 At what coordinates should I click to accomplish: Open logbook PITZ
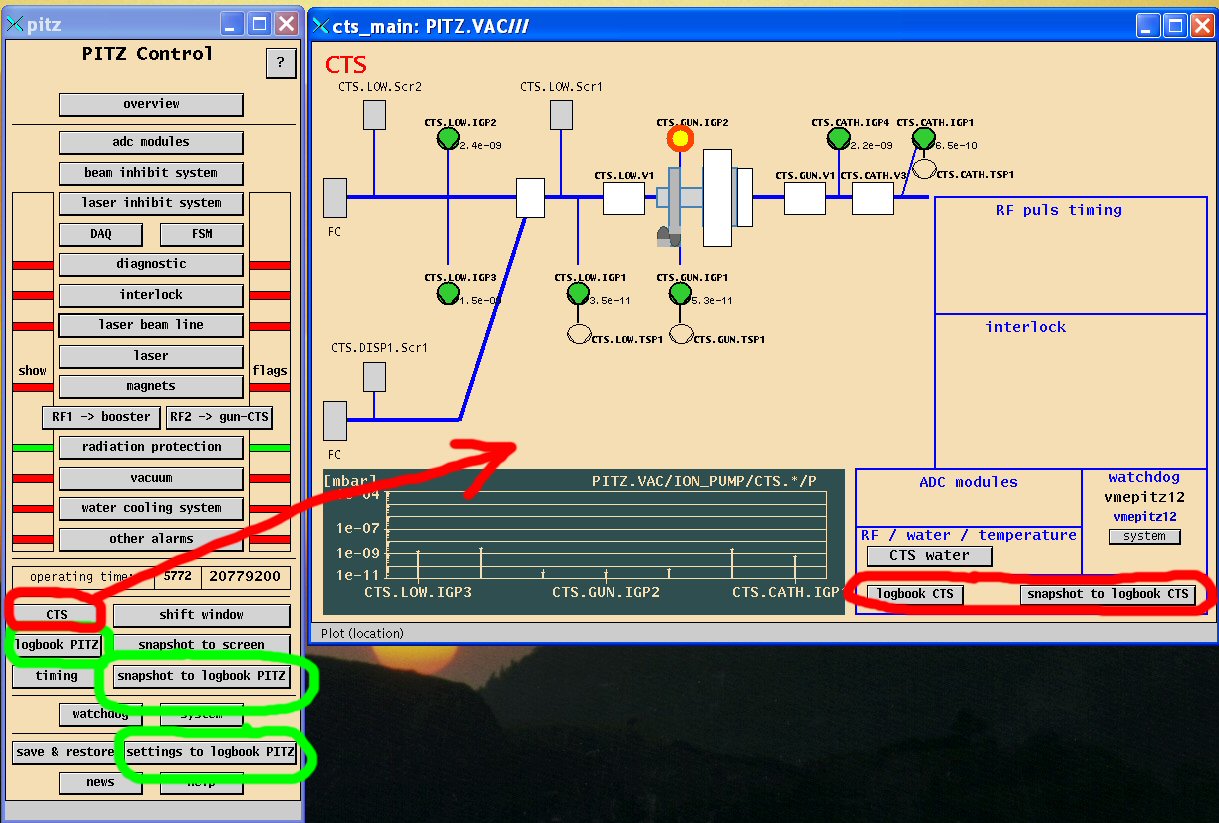(x=57, y=645)
